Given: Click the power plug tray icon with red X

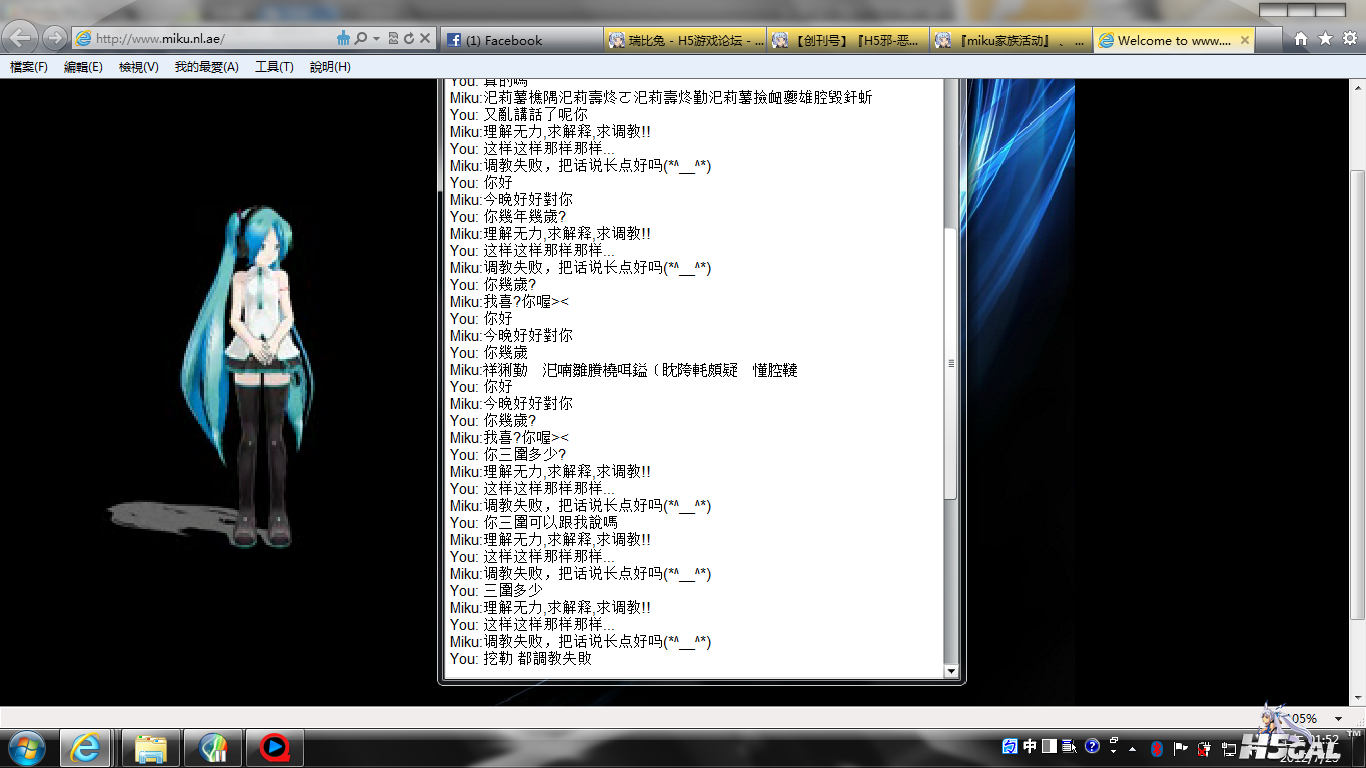Looking at the screenshot, I should click(1204, 748).
